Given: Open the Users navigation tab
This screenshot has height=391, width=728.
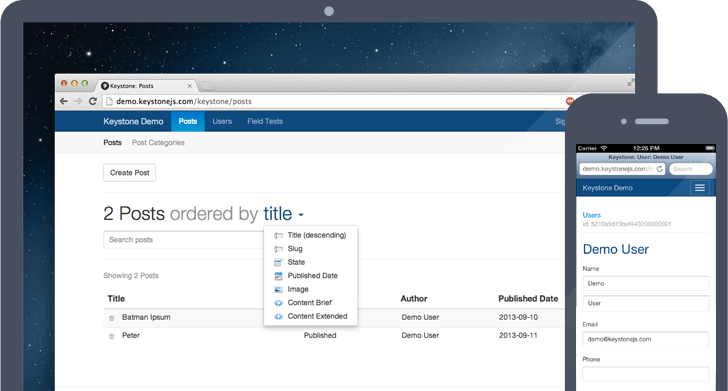Looking at the screenshot, I should tap(222, 121).
